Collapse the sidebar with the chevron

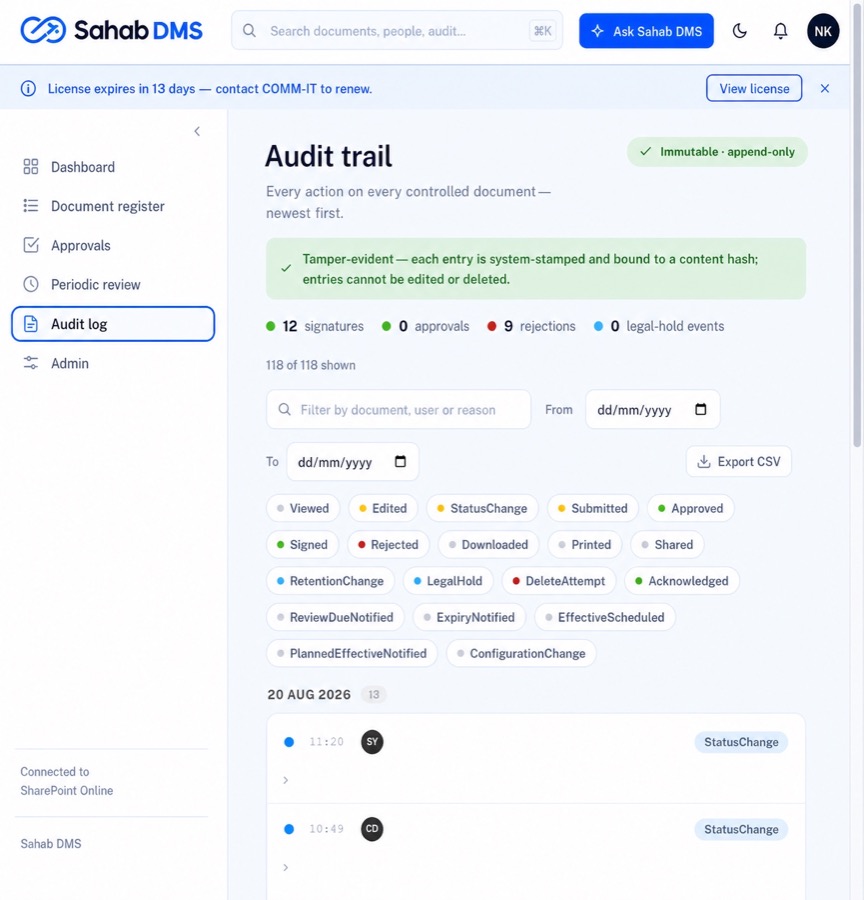(197, 131)
